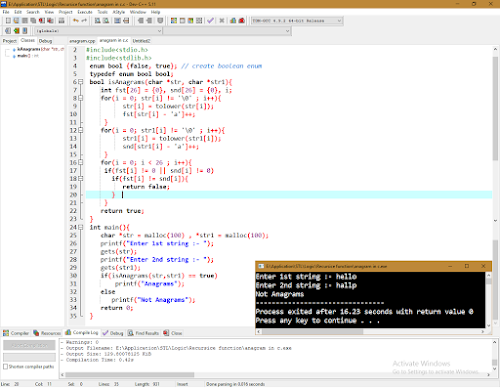Screen dimensions: 500x389
Task: Open the (globals) scope dropdown
Action: (x=99, y=31)
